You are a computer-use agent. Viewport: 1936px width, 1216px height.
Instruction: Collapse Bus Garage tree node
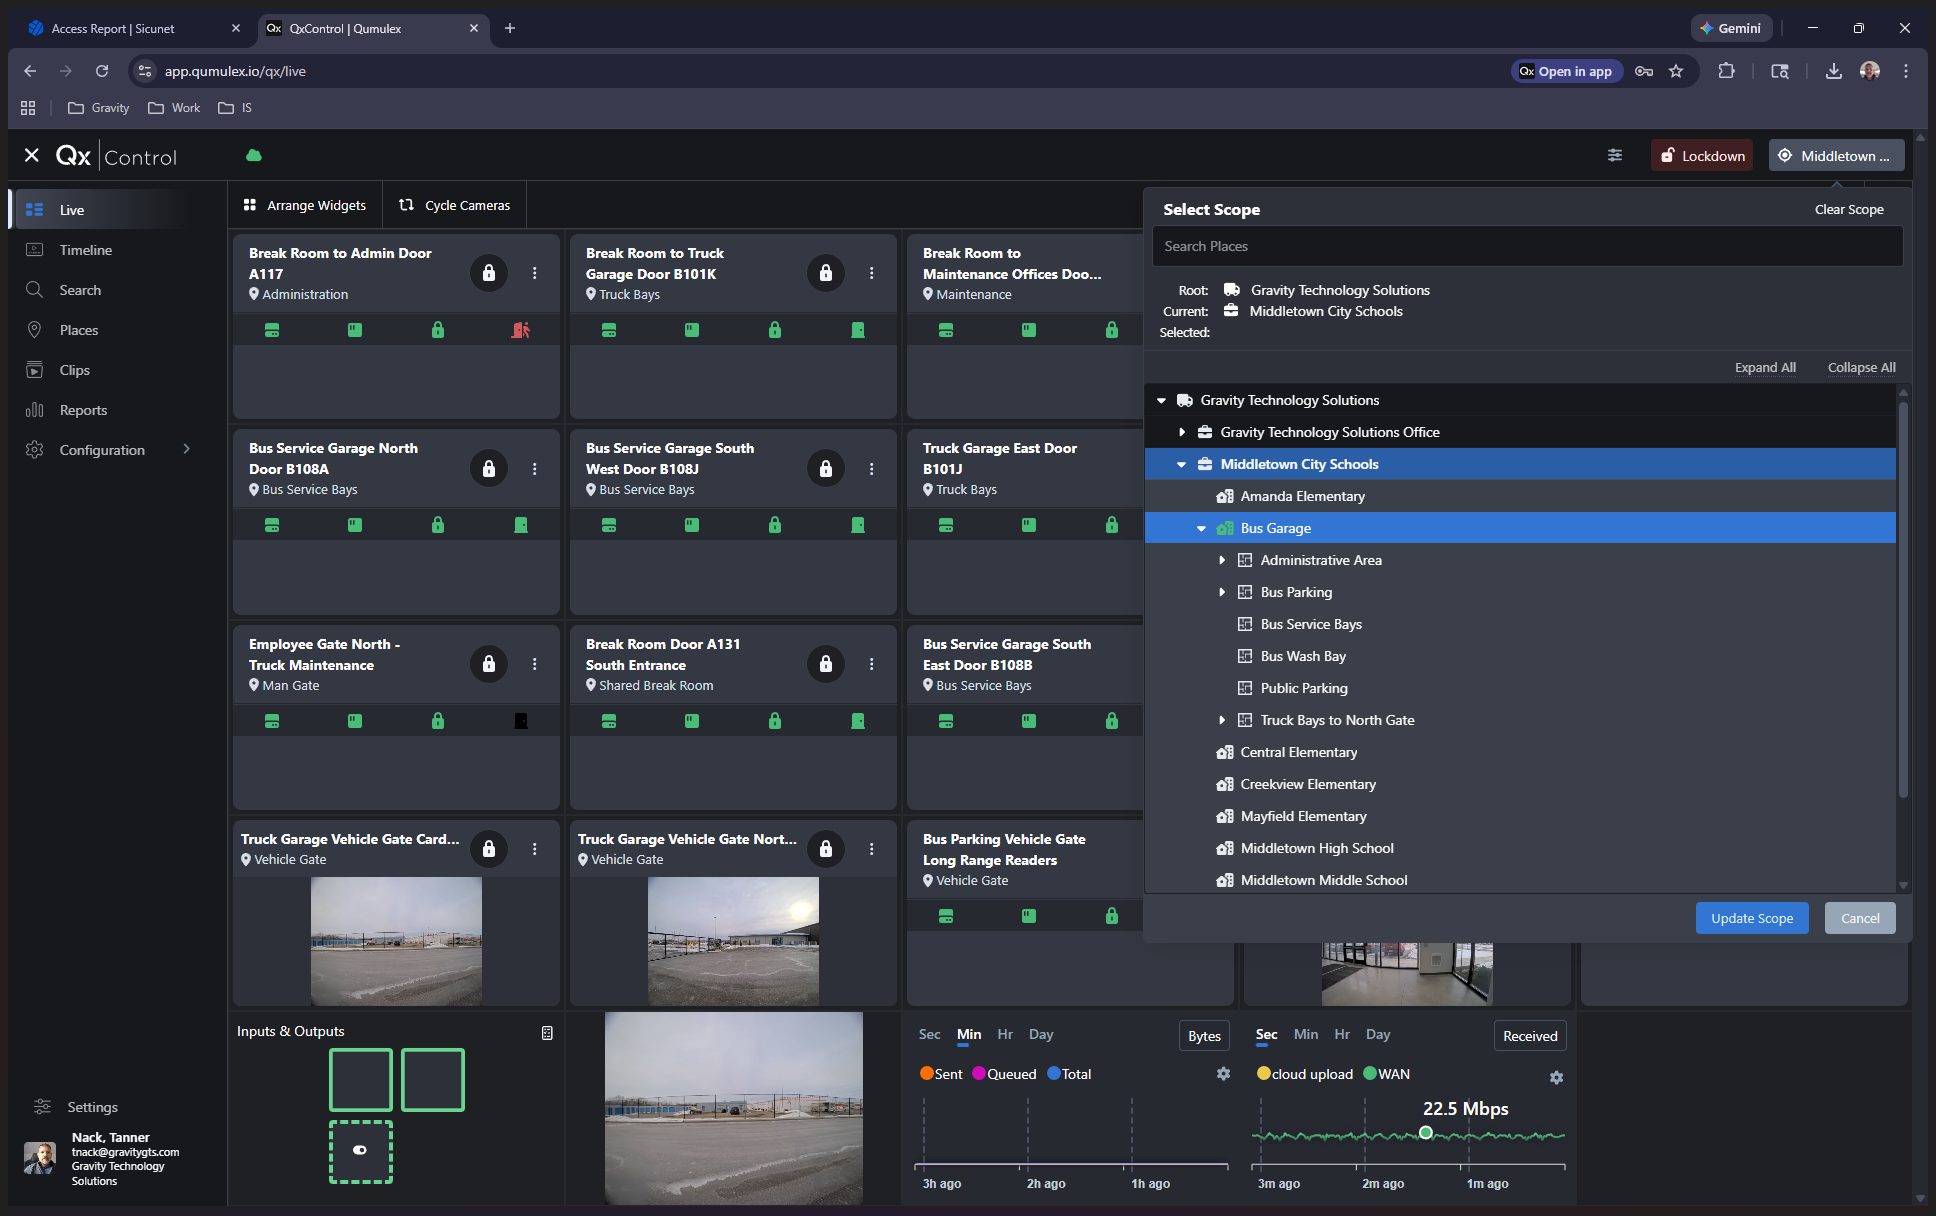1202,528
